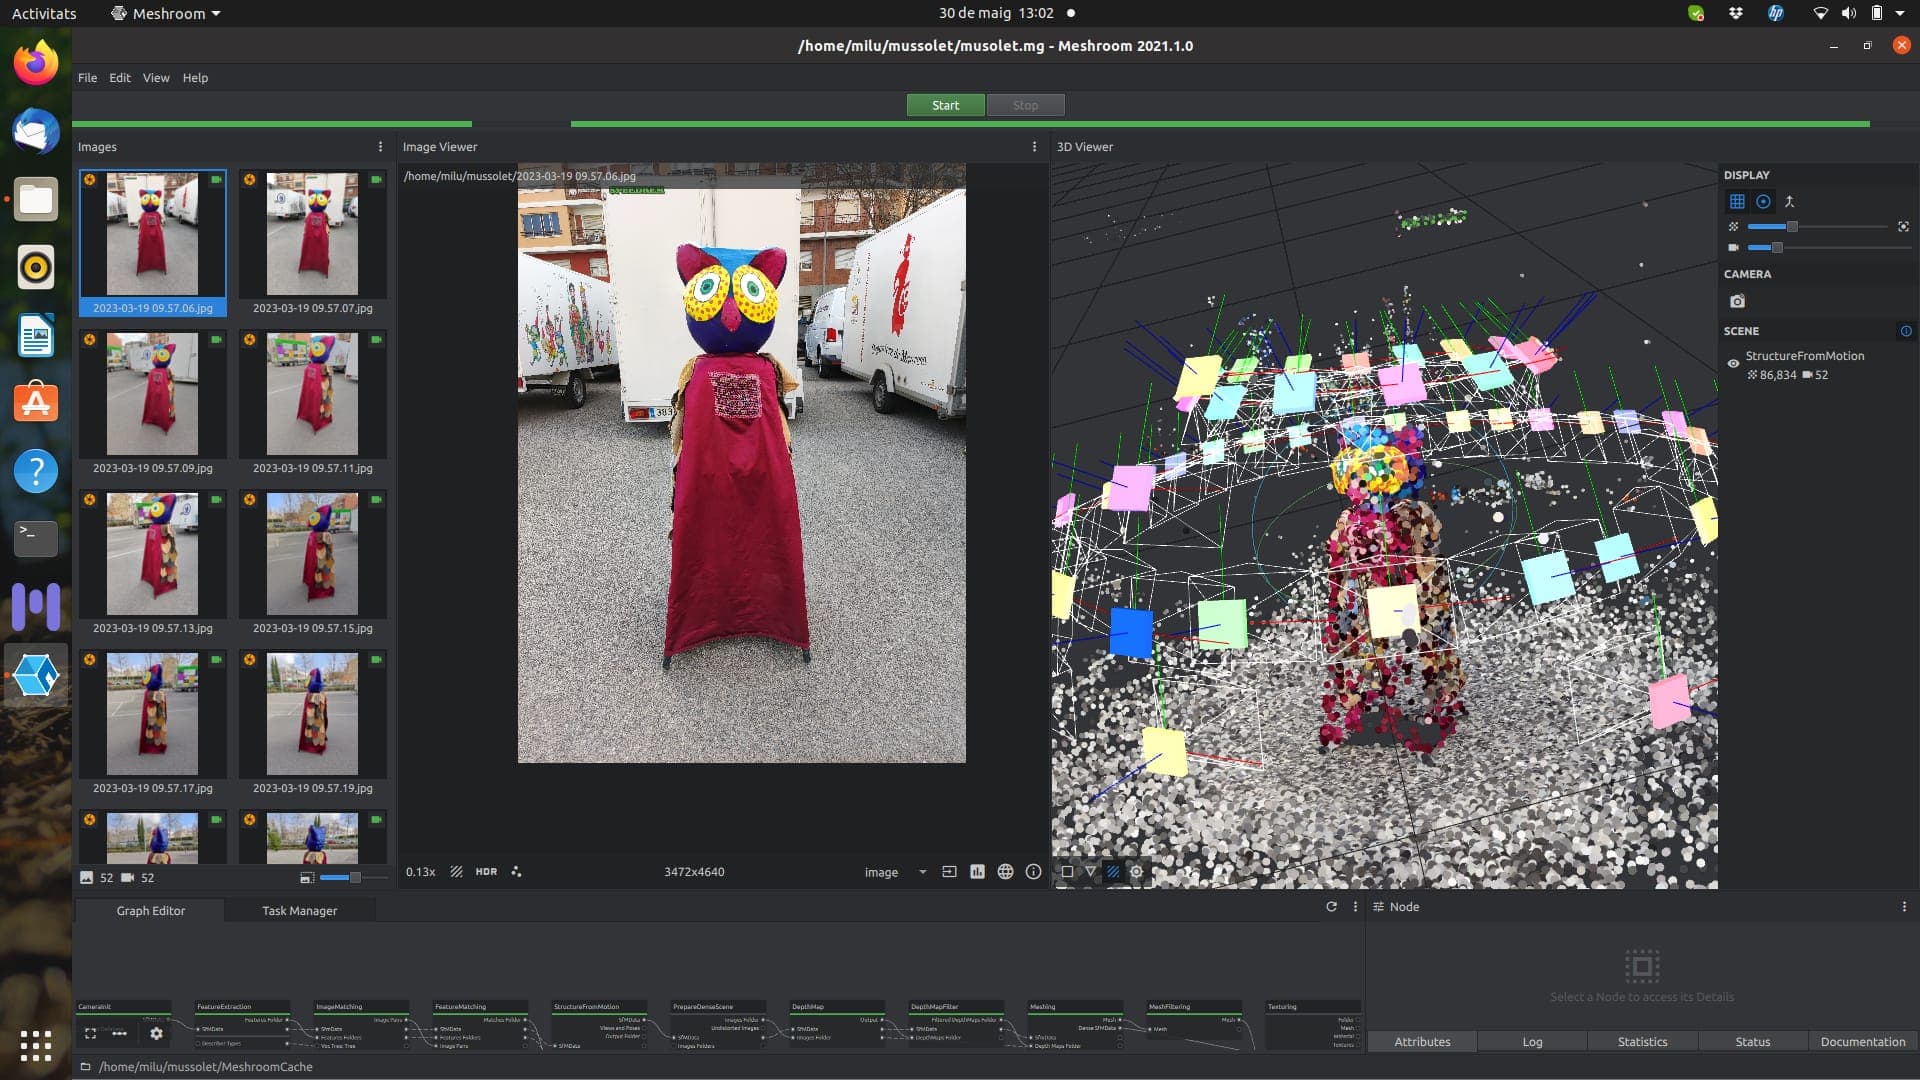Click the Stop button

pyautogui.click(x=1025, y=105)
